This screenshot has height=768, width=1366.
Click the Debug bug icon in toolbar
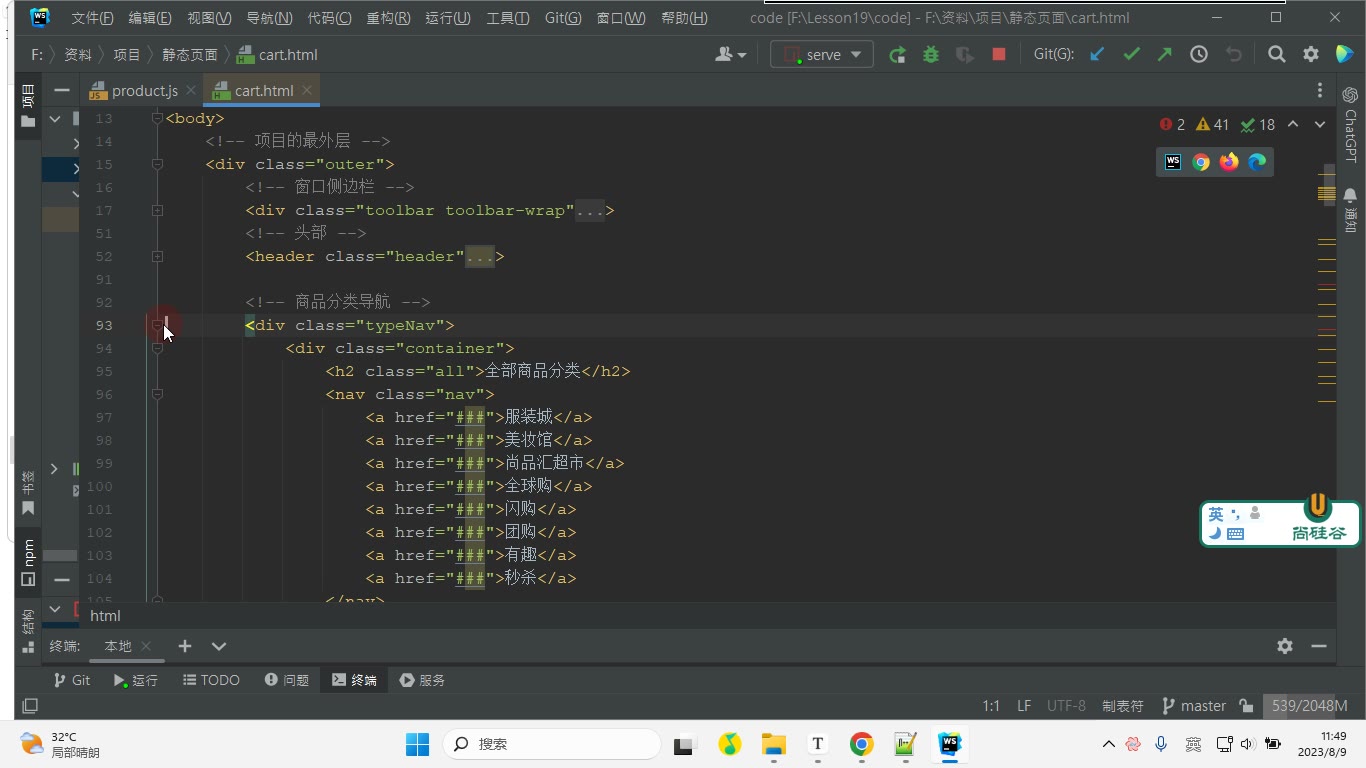pos(931,55)
